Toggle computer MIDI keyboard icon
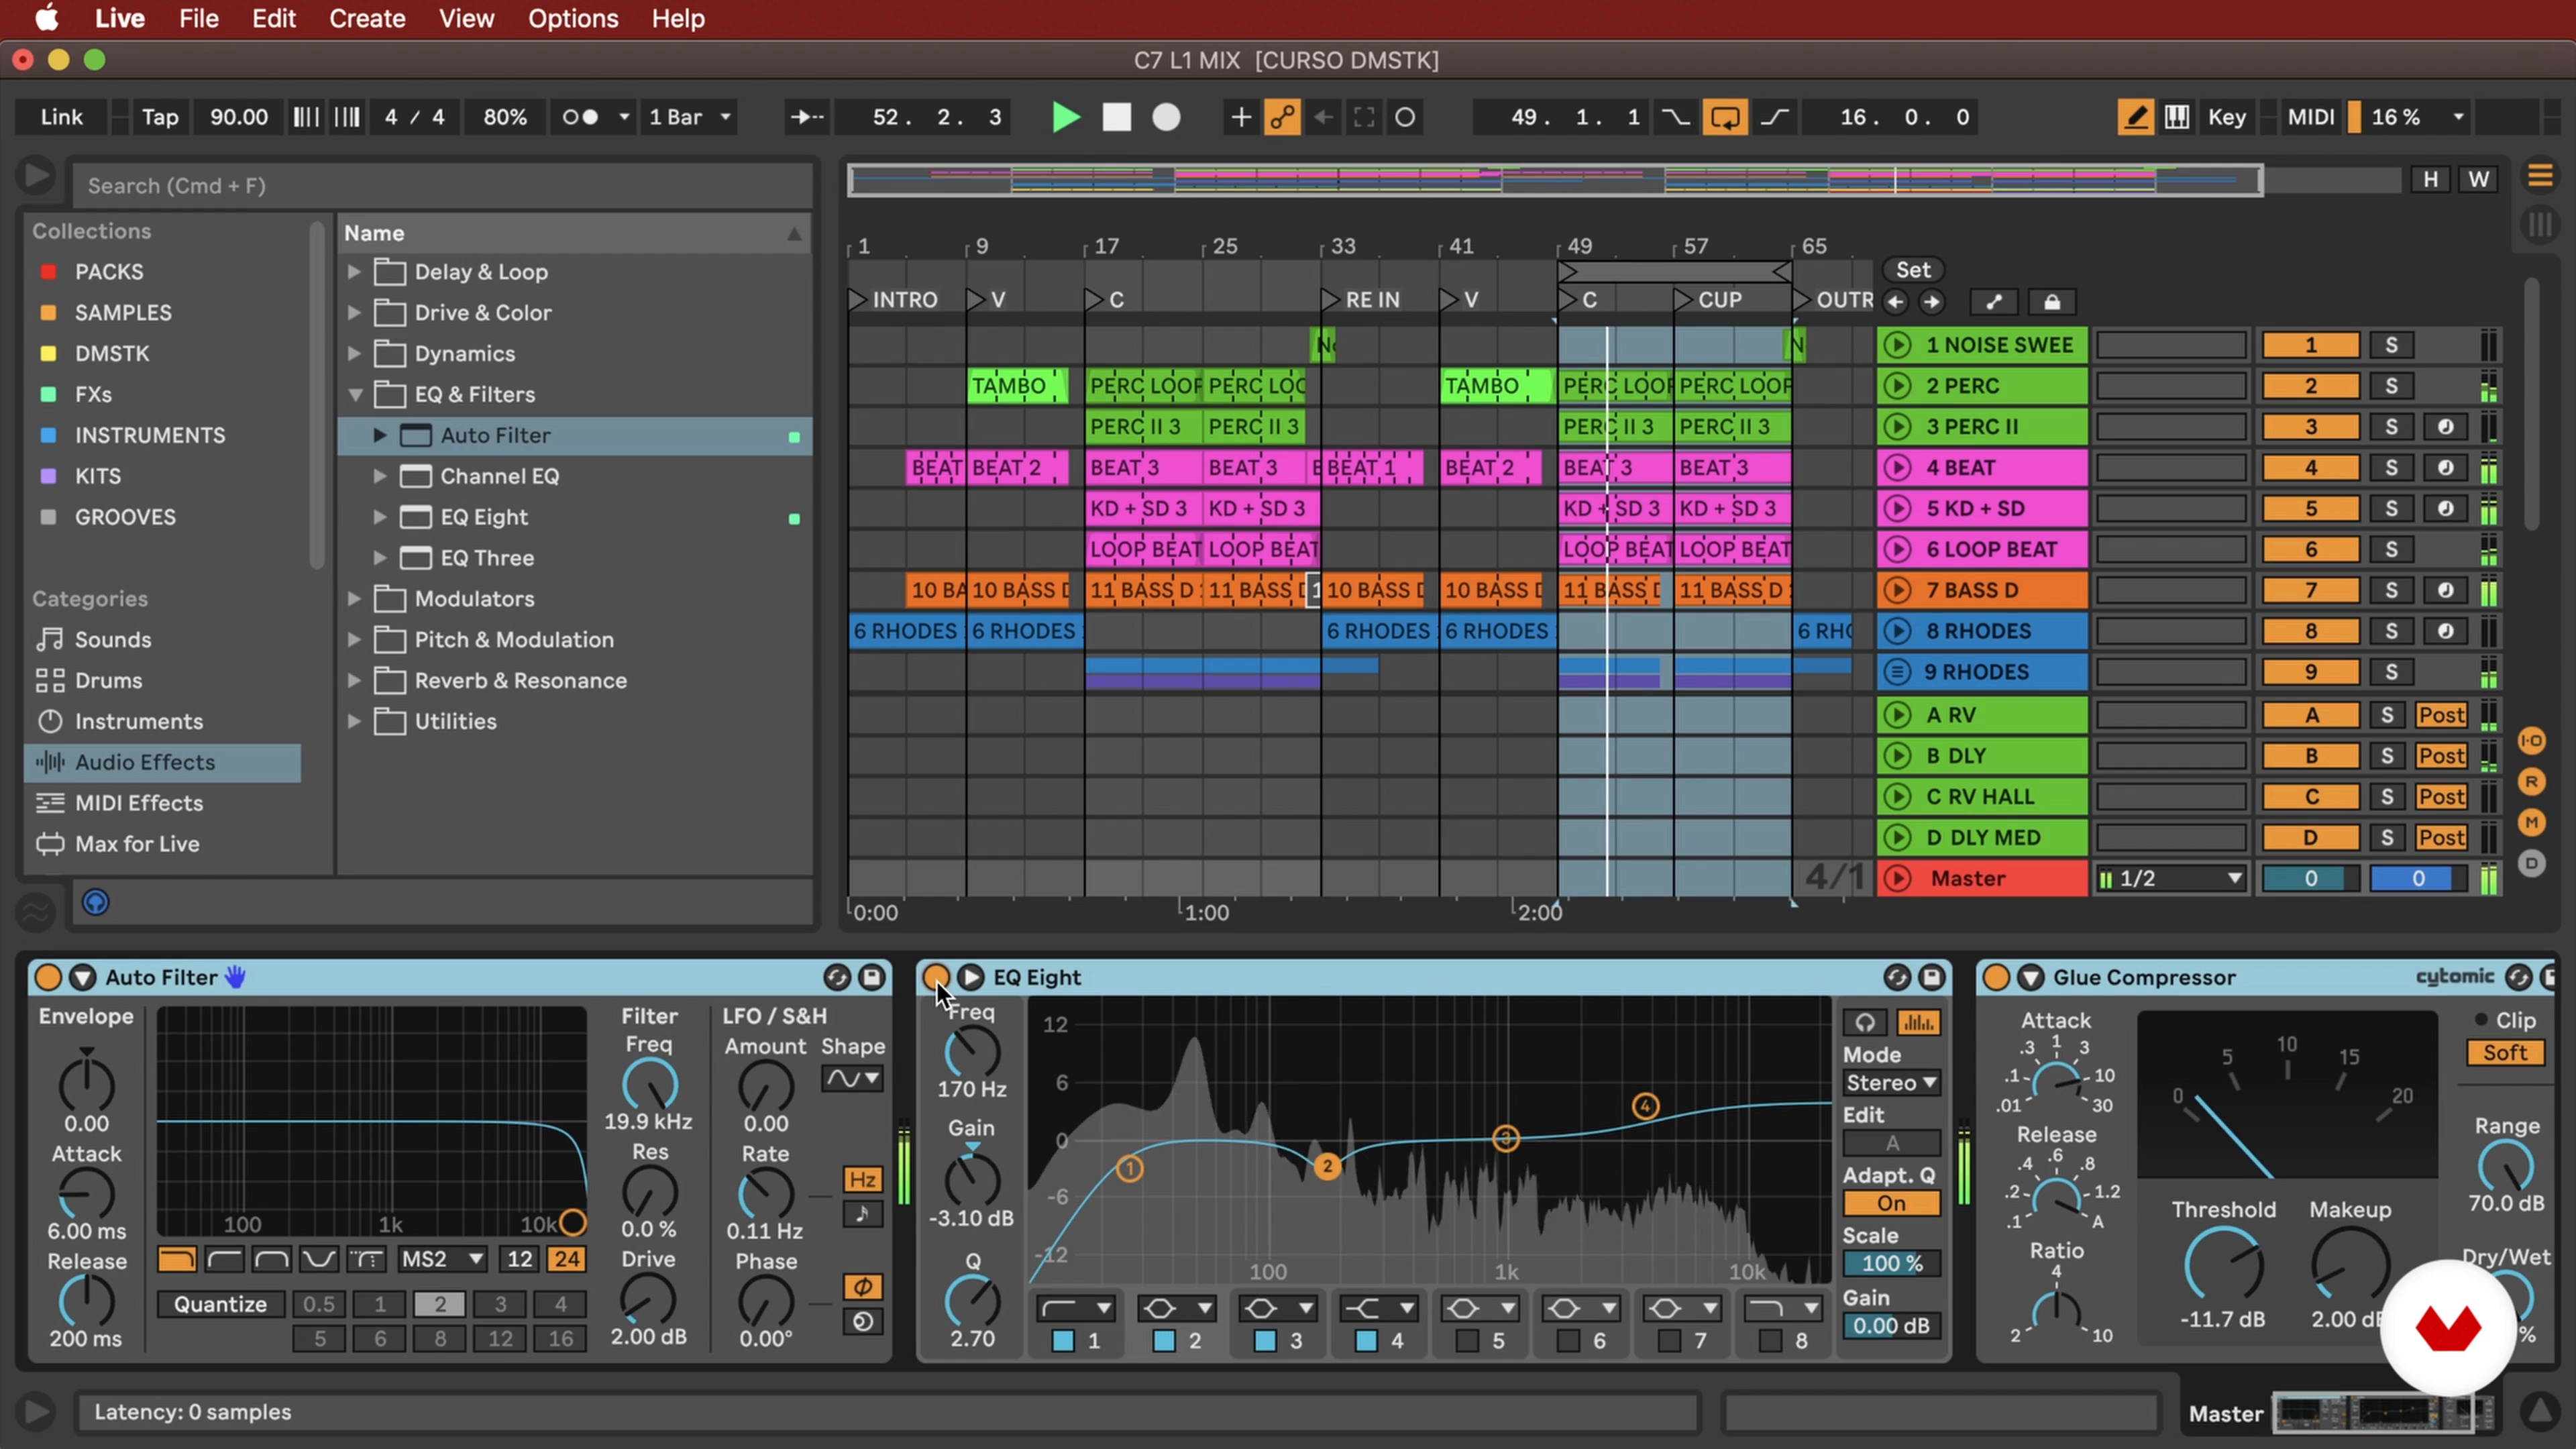The width and height of the screenshot is (2576, 1449). [x=2177, y=117]
